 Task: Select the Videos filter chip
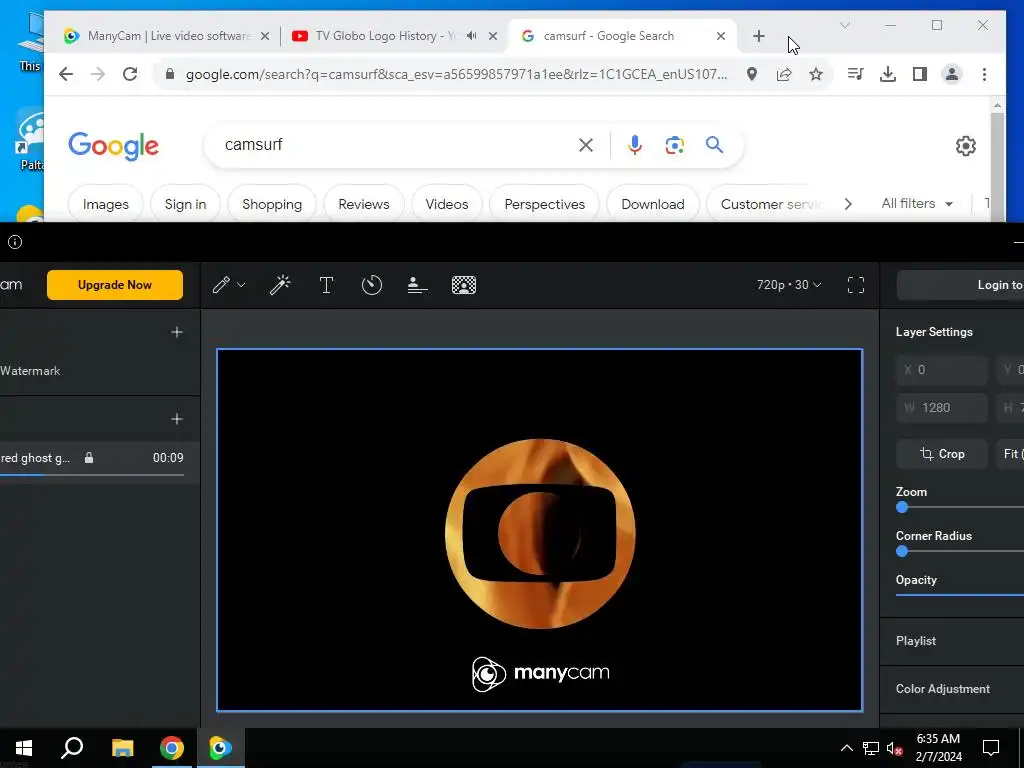point(447,204)
